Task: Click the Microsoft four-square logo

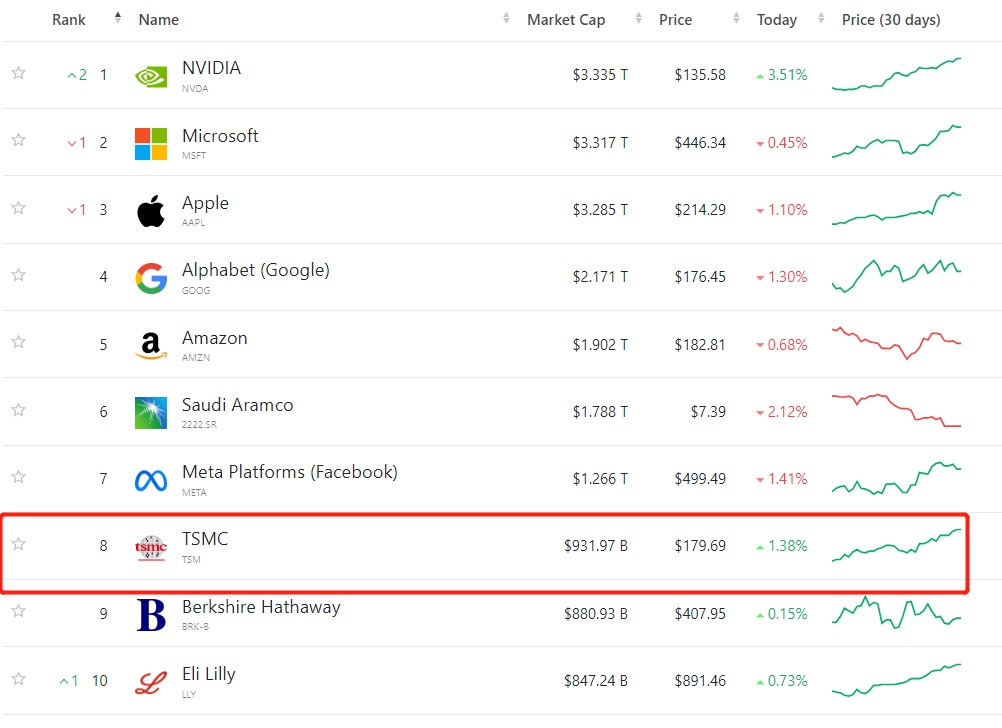Action: [151, 143]
